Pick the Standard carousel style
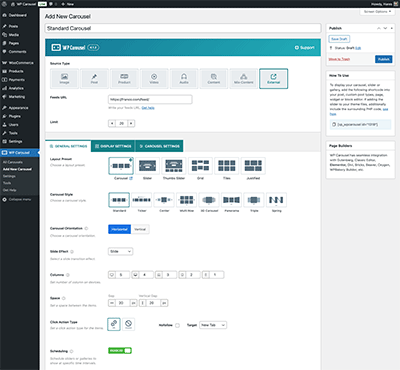 tap(119, 200)
